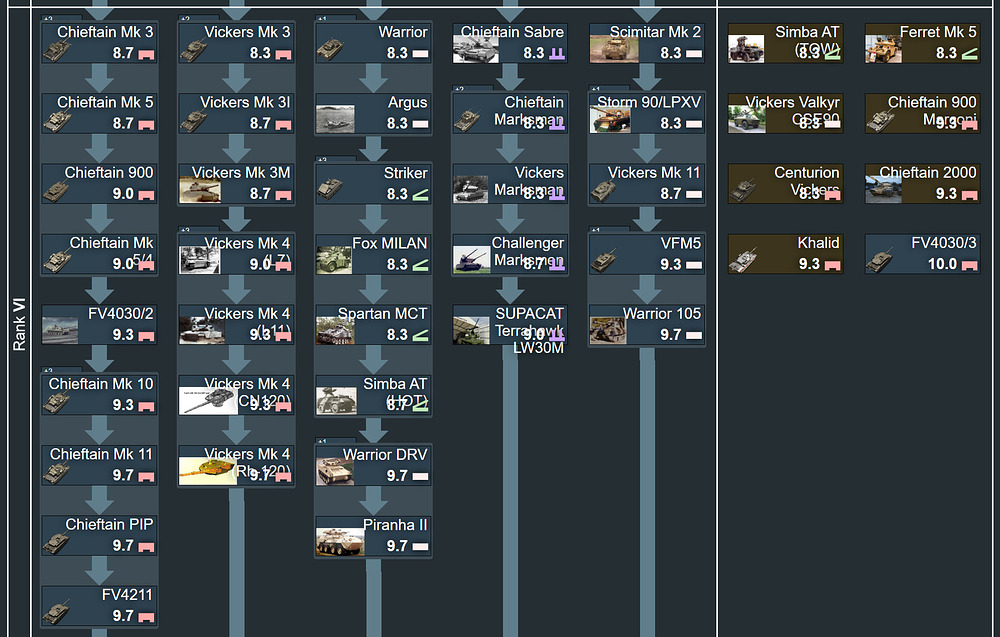The image size is (1000, 637).
Task: Select the FV4030/3 premium vehicle card
Action: tap(922, 254)
